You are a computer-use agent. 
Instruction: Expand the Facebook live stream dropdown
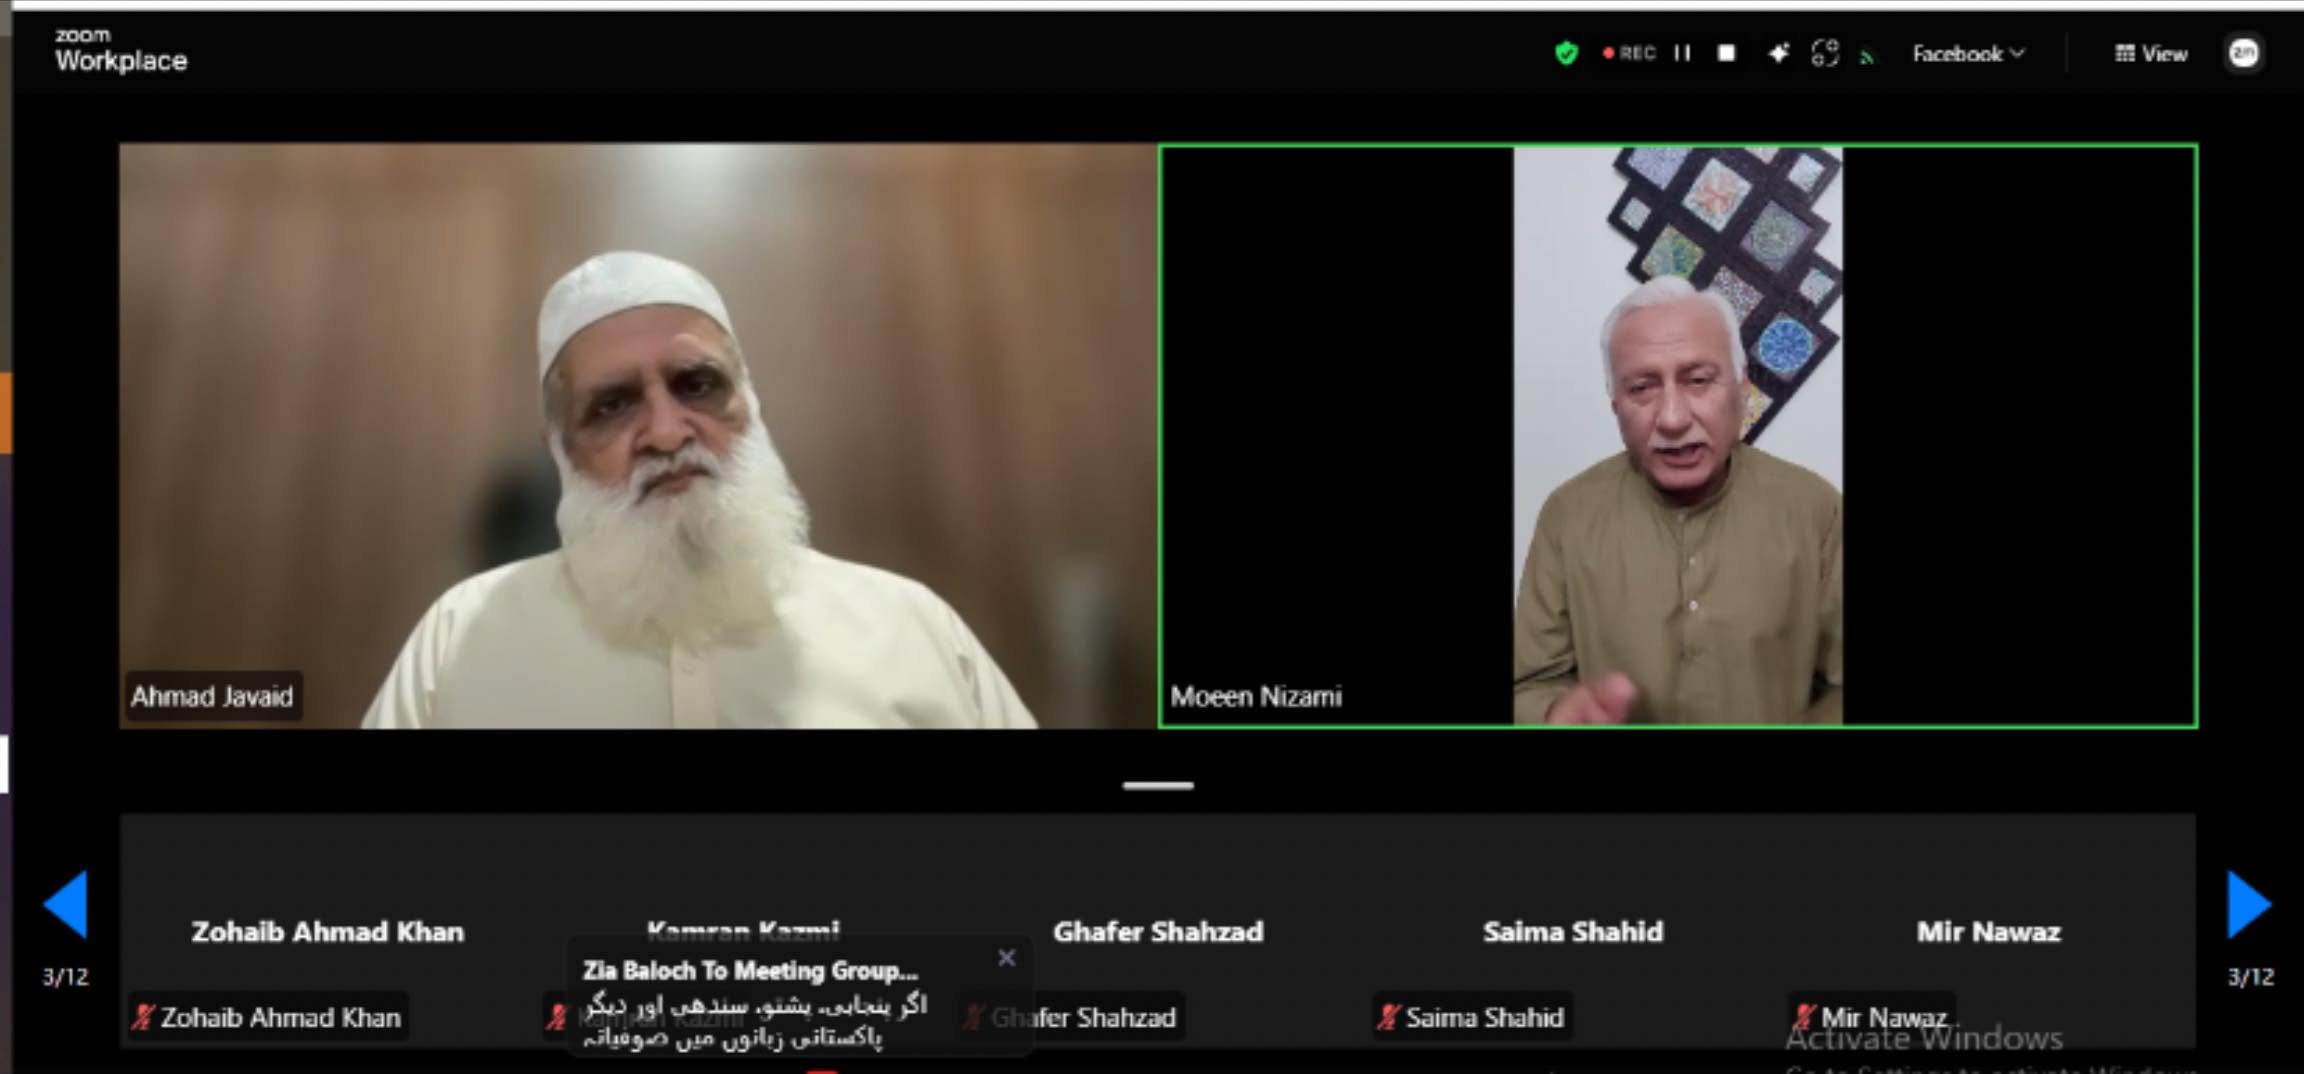[1968, 54]
